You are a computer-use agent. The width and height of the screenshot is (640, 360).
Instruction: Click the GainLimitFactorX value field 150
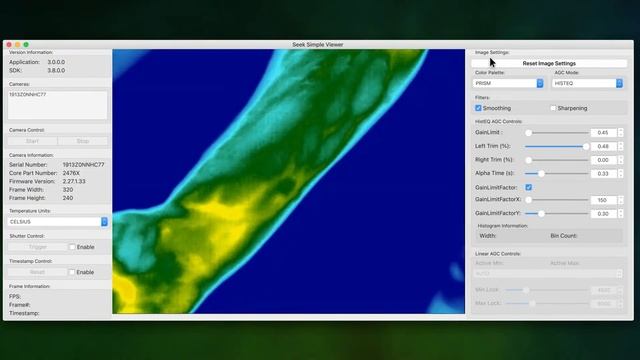[x=604, y=200]
